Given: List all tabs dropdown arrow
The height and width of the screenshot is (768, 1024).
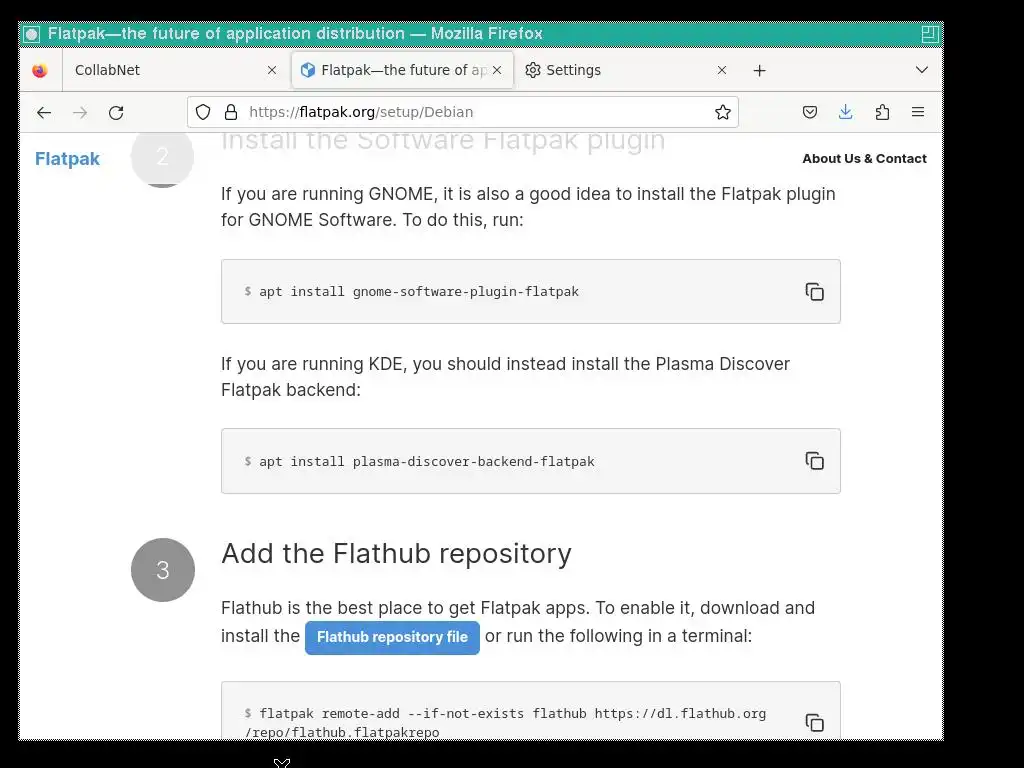Looking at the screenshot, I should pyautogui.click(x=921, y=70).
